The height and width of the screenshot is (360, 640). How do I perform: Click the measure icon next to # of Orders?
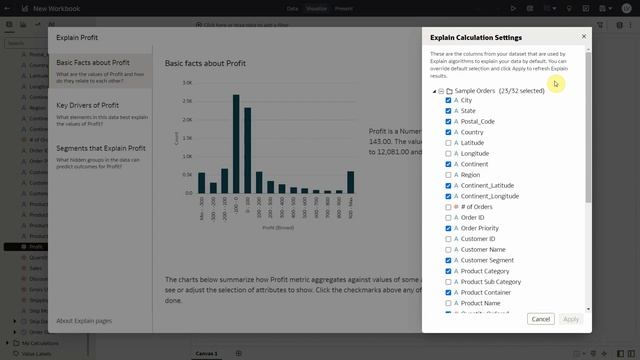[456, 207]
